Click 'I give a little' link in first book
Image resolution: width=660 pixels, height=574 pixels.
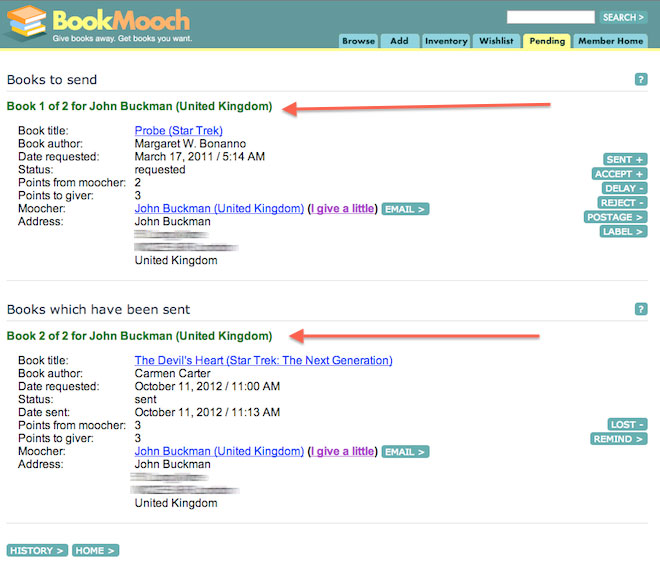(342, 209)
